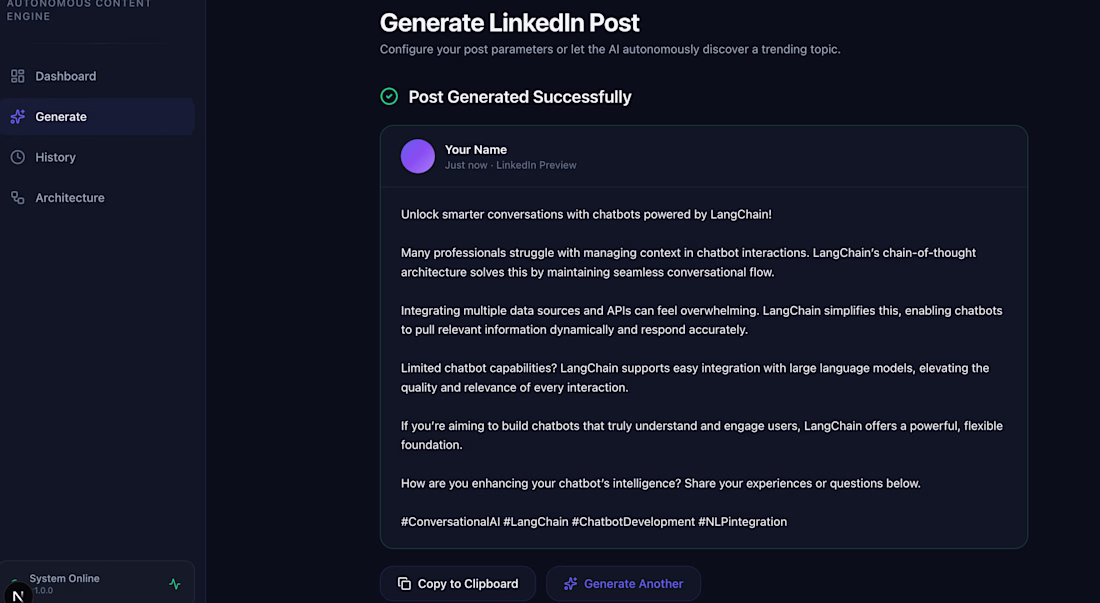1100x603 pixels.
Task: Click the sparkle icon on Generate Another
Action: [570, 583]
